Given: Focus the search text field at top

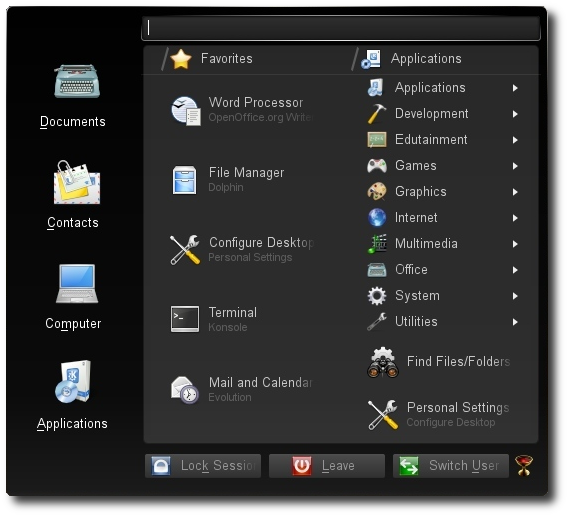Looking at the screenshot, I should (x=341, y=28).
